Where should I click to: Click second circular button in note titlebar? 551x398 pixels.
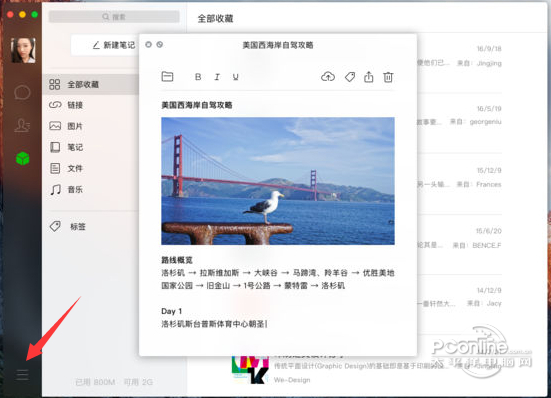160,45
